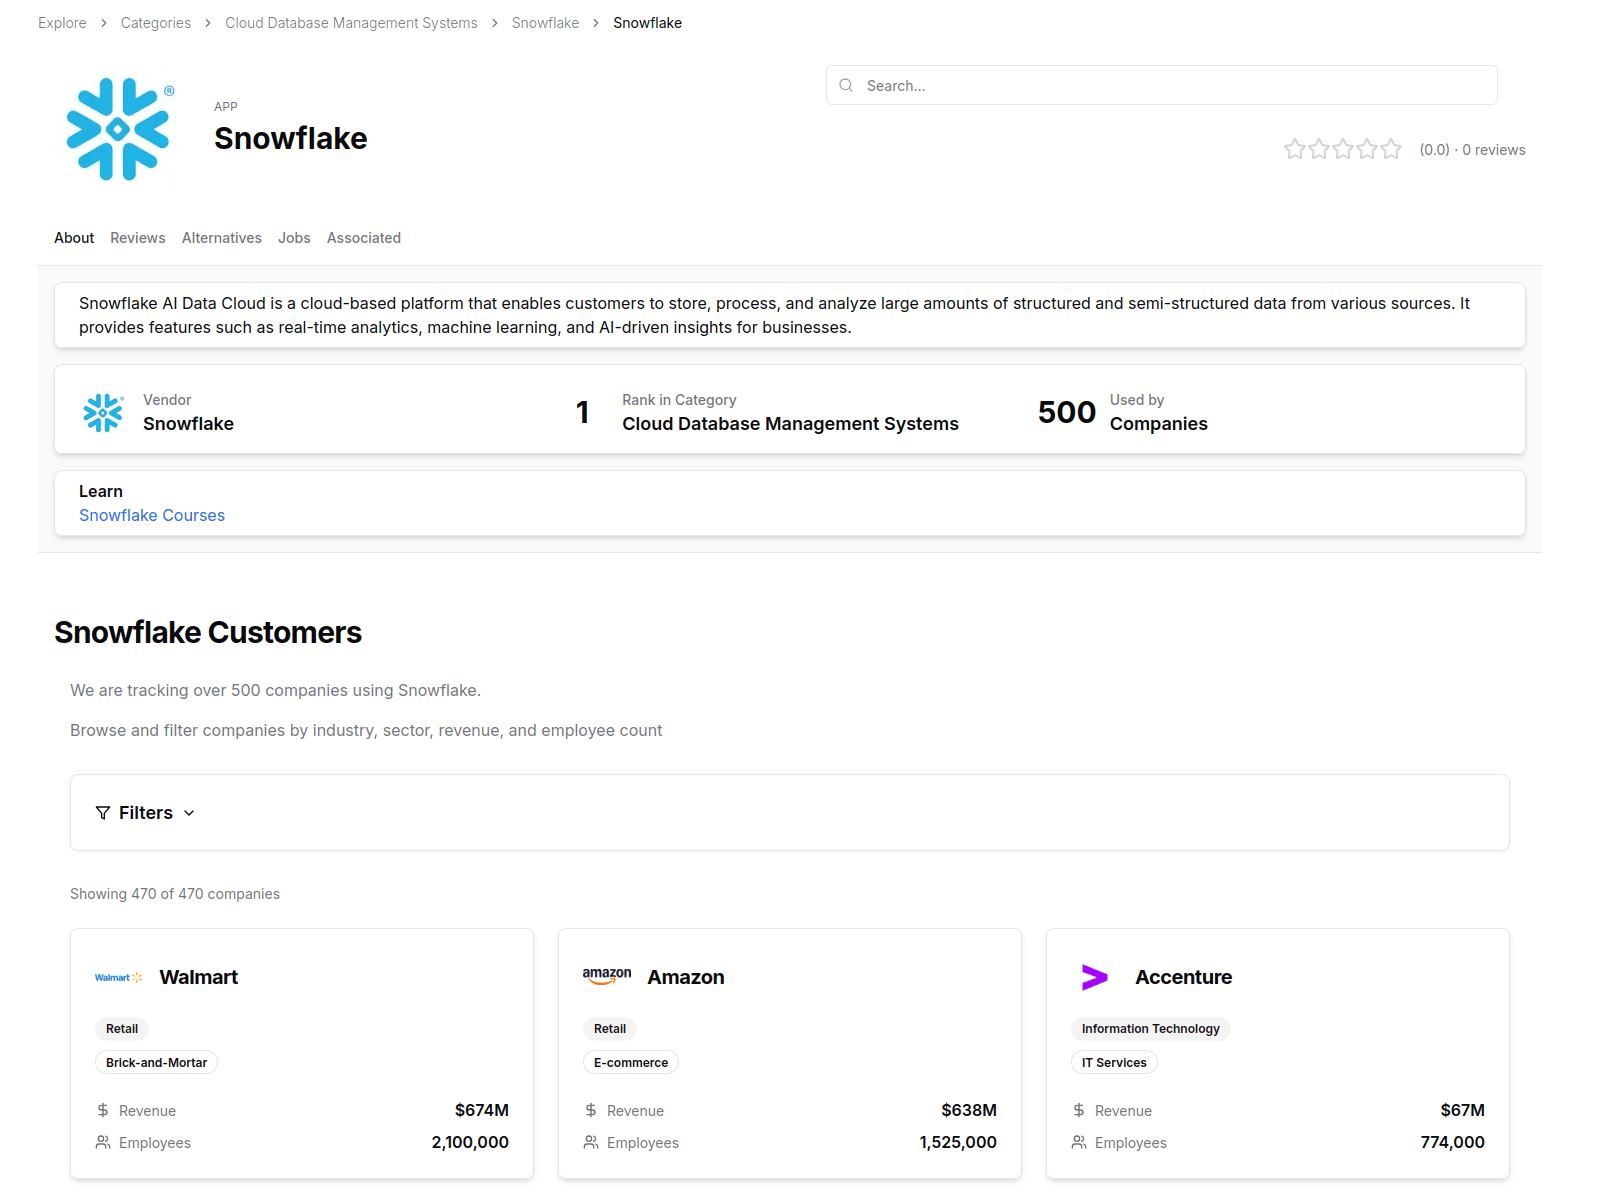
Task: Open the Accenture company name
Action: point(1184,977)
